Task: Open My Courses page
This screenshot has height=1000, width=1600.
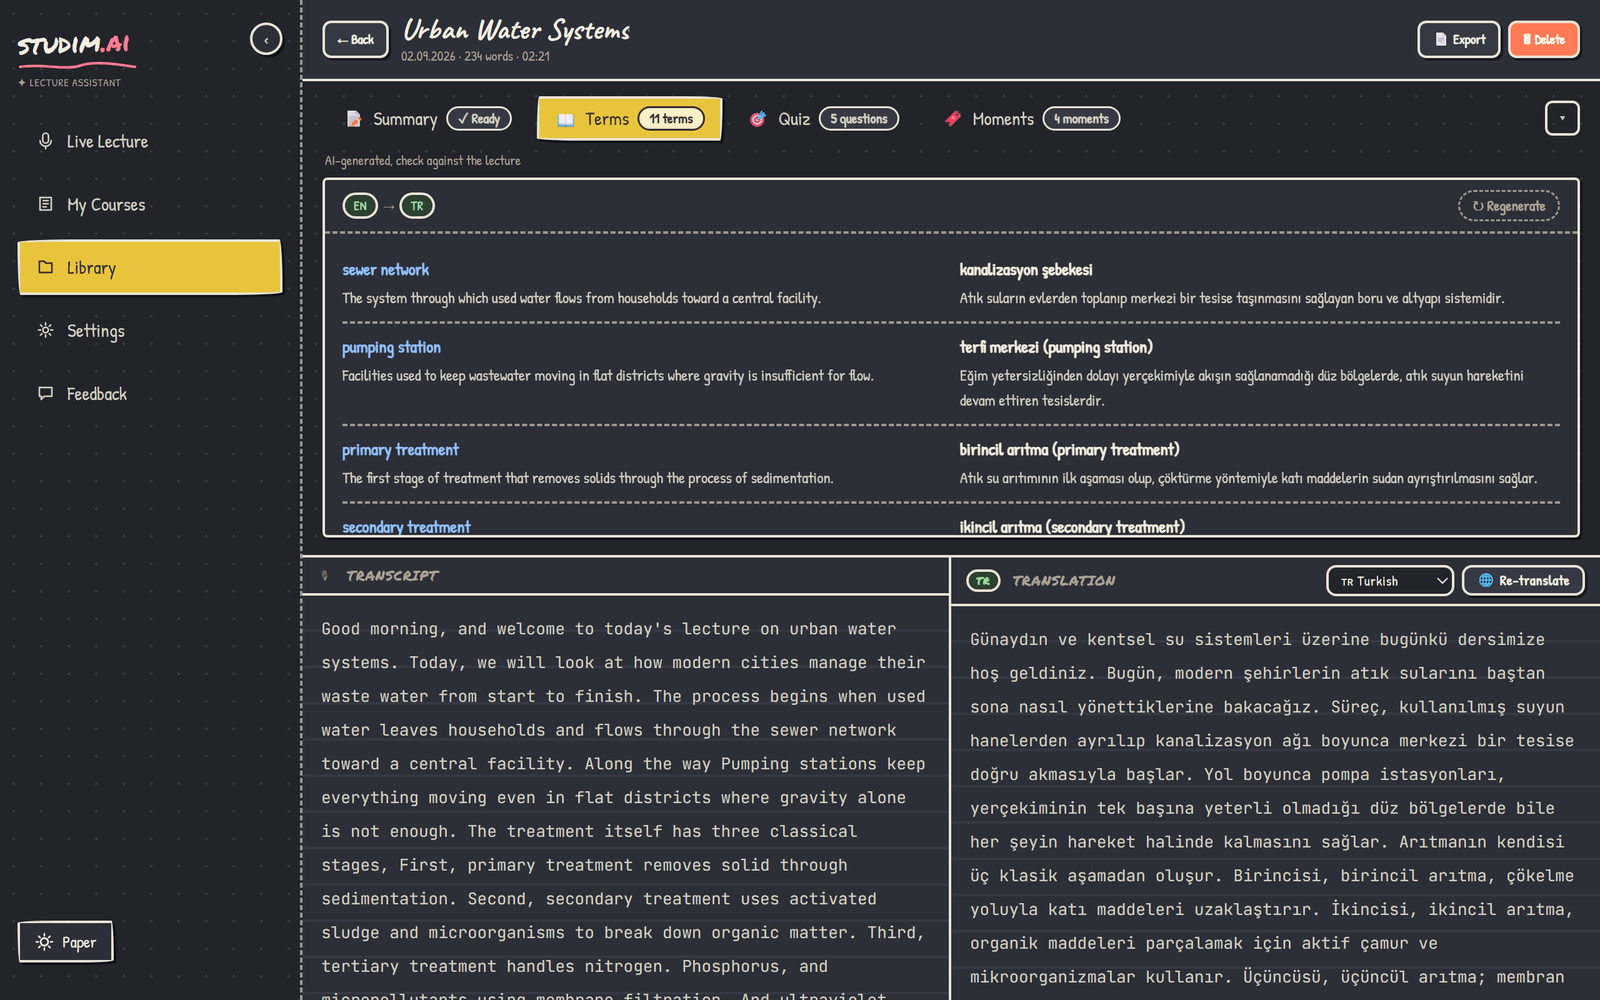Action: (150, 205)
